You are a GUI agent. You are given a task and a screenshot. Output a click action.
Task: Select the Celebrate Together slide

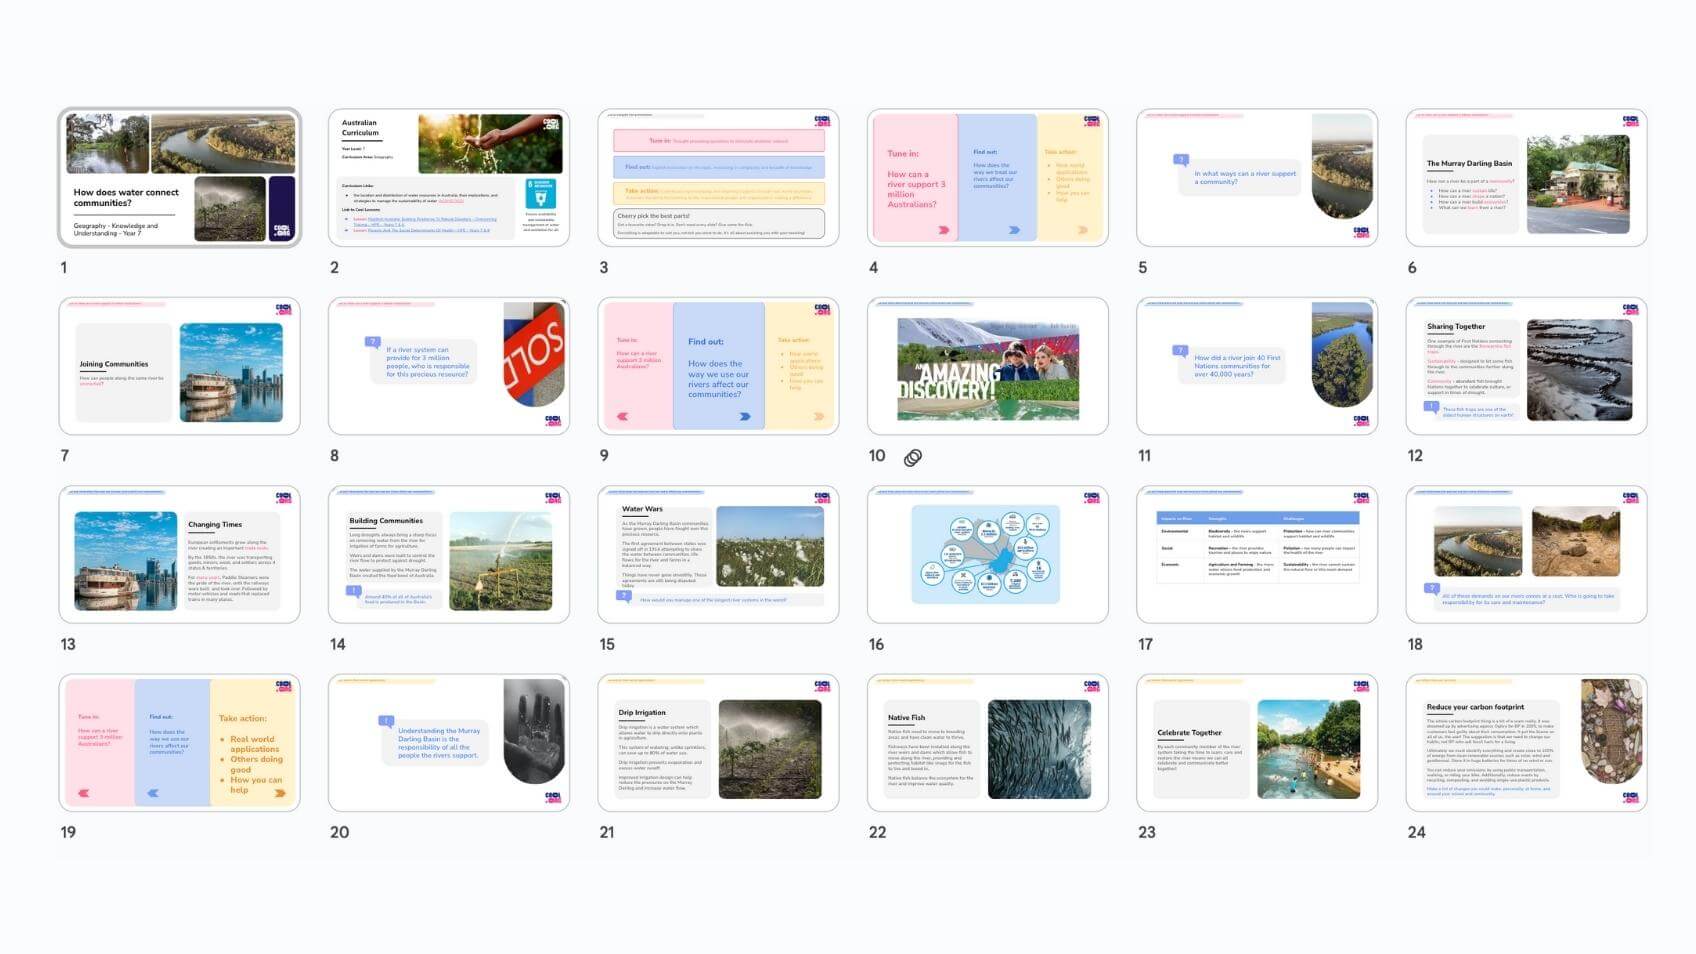click(x=1256, y=742)
